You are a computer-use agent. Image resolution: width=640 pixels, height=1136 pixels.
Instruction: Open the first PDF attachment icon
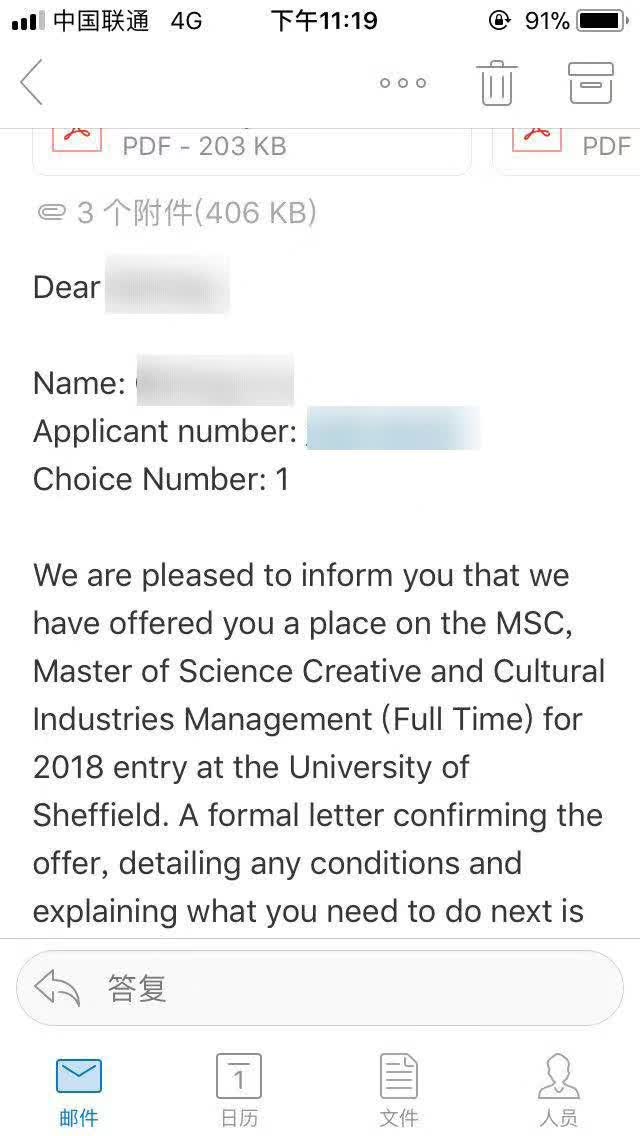click(77, 140)
